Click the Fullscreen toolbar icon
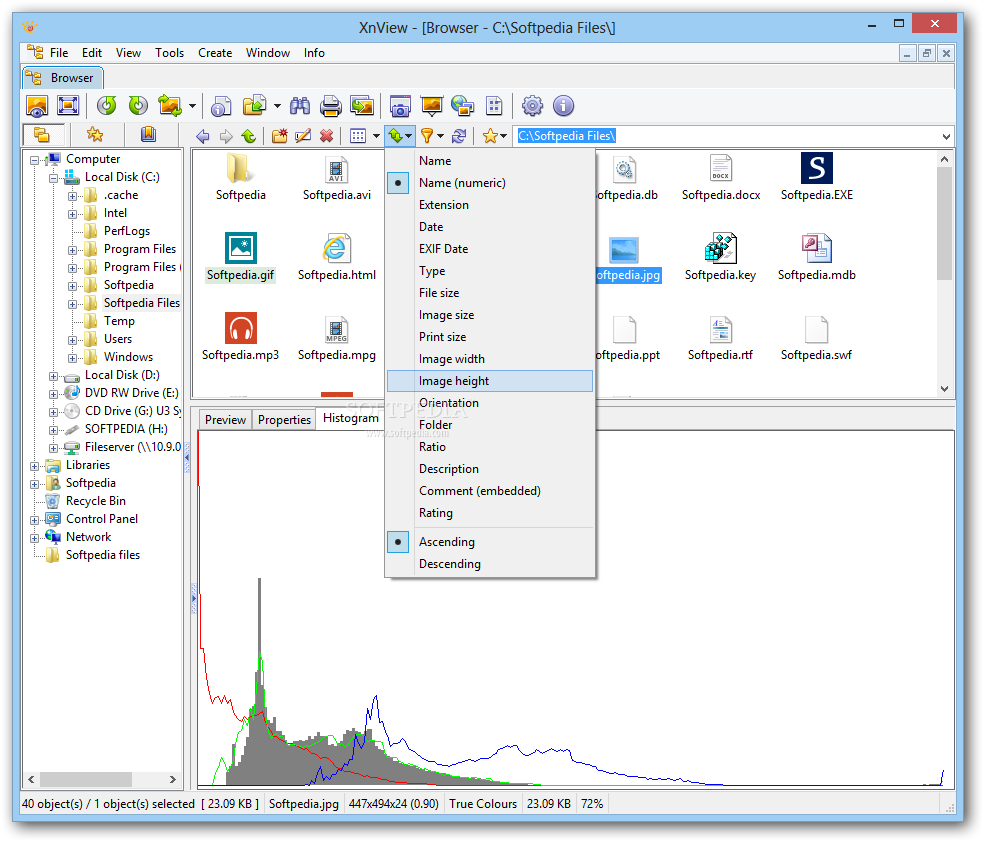 [68, 105]
